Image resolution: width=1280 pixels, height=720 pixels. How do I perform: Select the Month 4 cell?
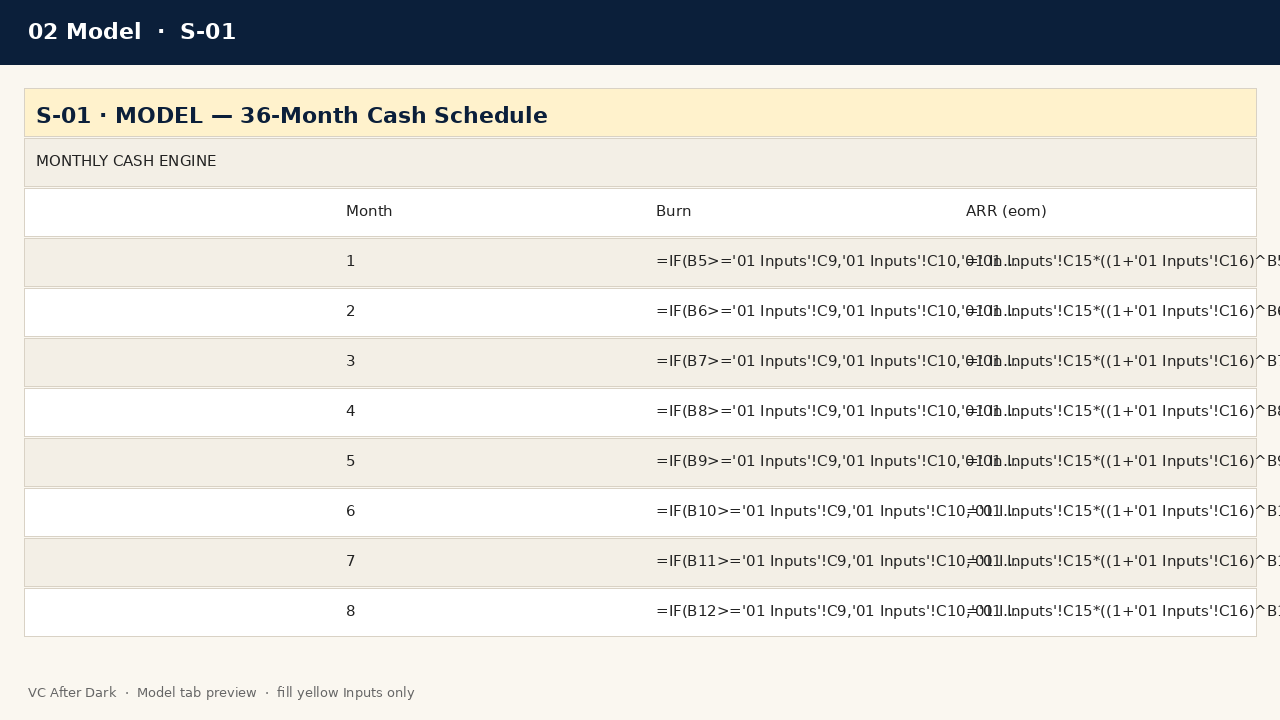coord(489,412)
